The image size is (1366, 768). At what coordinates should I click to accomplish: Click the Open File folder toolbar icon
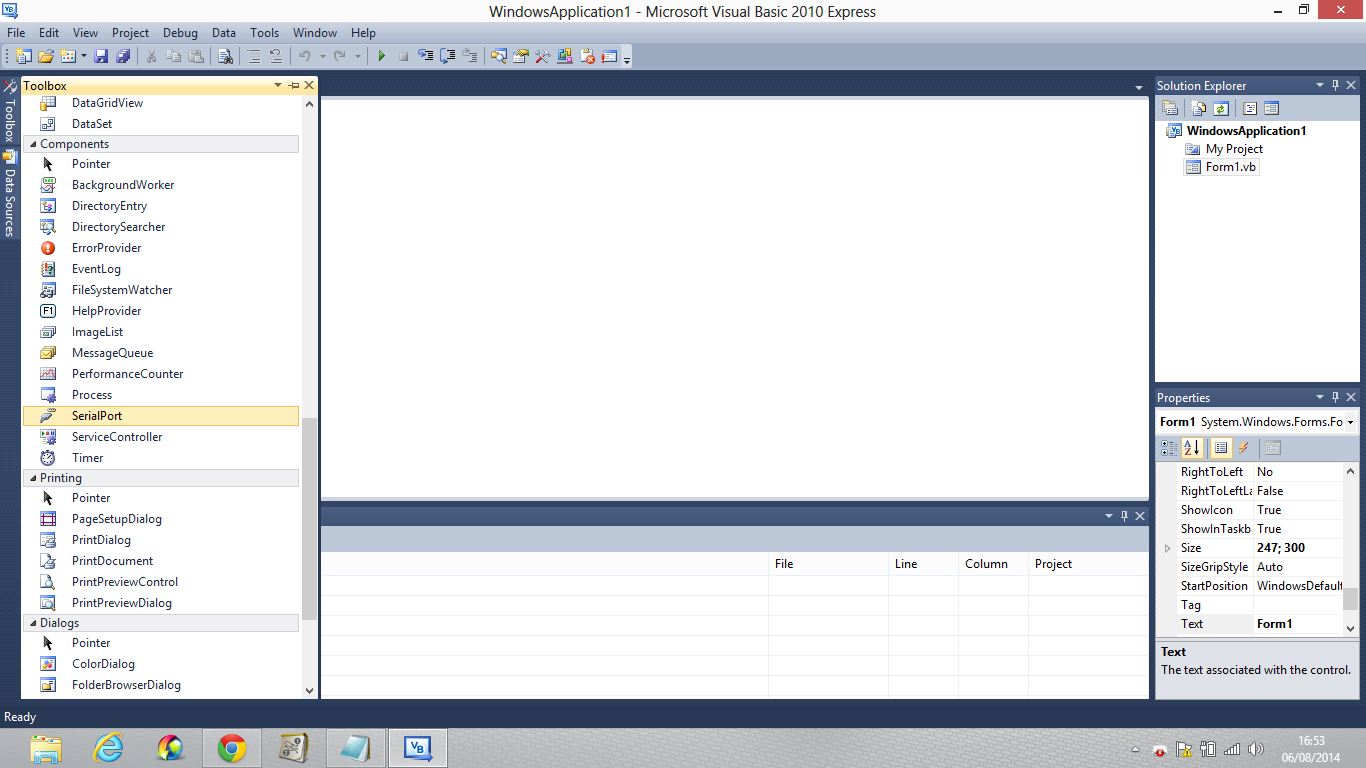coord(46,56)
